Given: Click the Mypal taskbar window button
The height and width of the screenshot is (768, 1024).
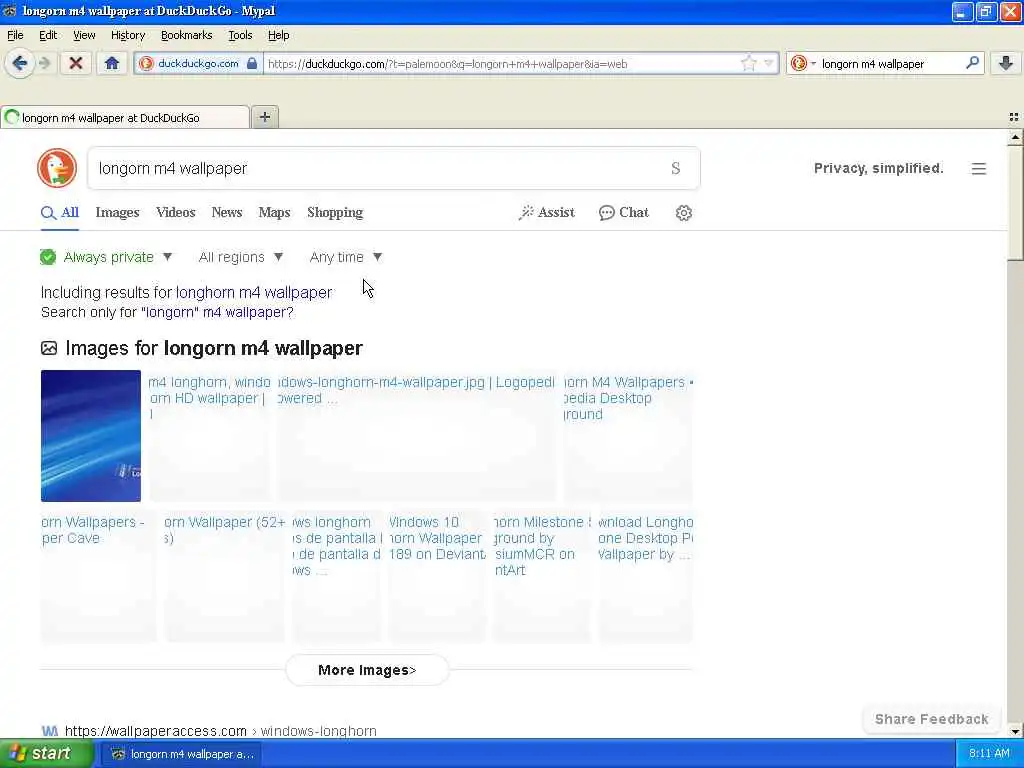Looking at the screenshot, I should coord(181,754).
